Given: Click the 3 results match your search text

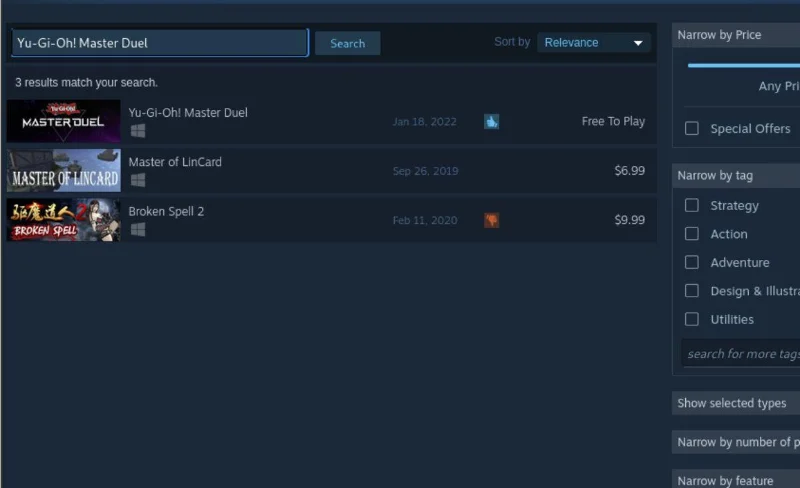Looking at the screenshot, I should [x=86, y=83].
